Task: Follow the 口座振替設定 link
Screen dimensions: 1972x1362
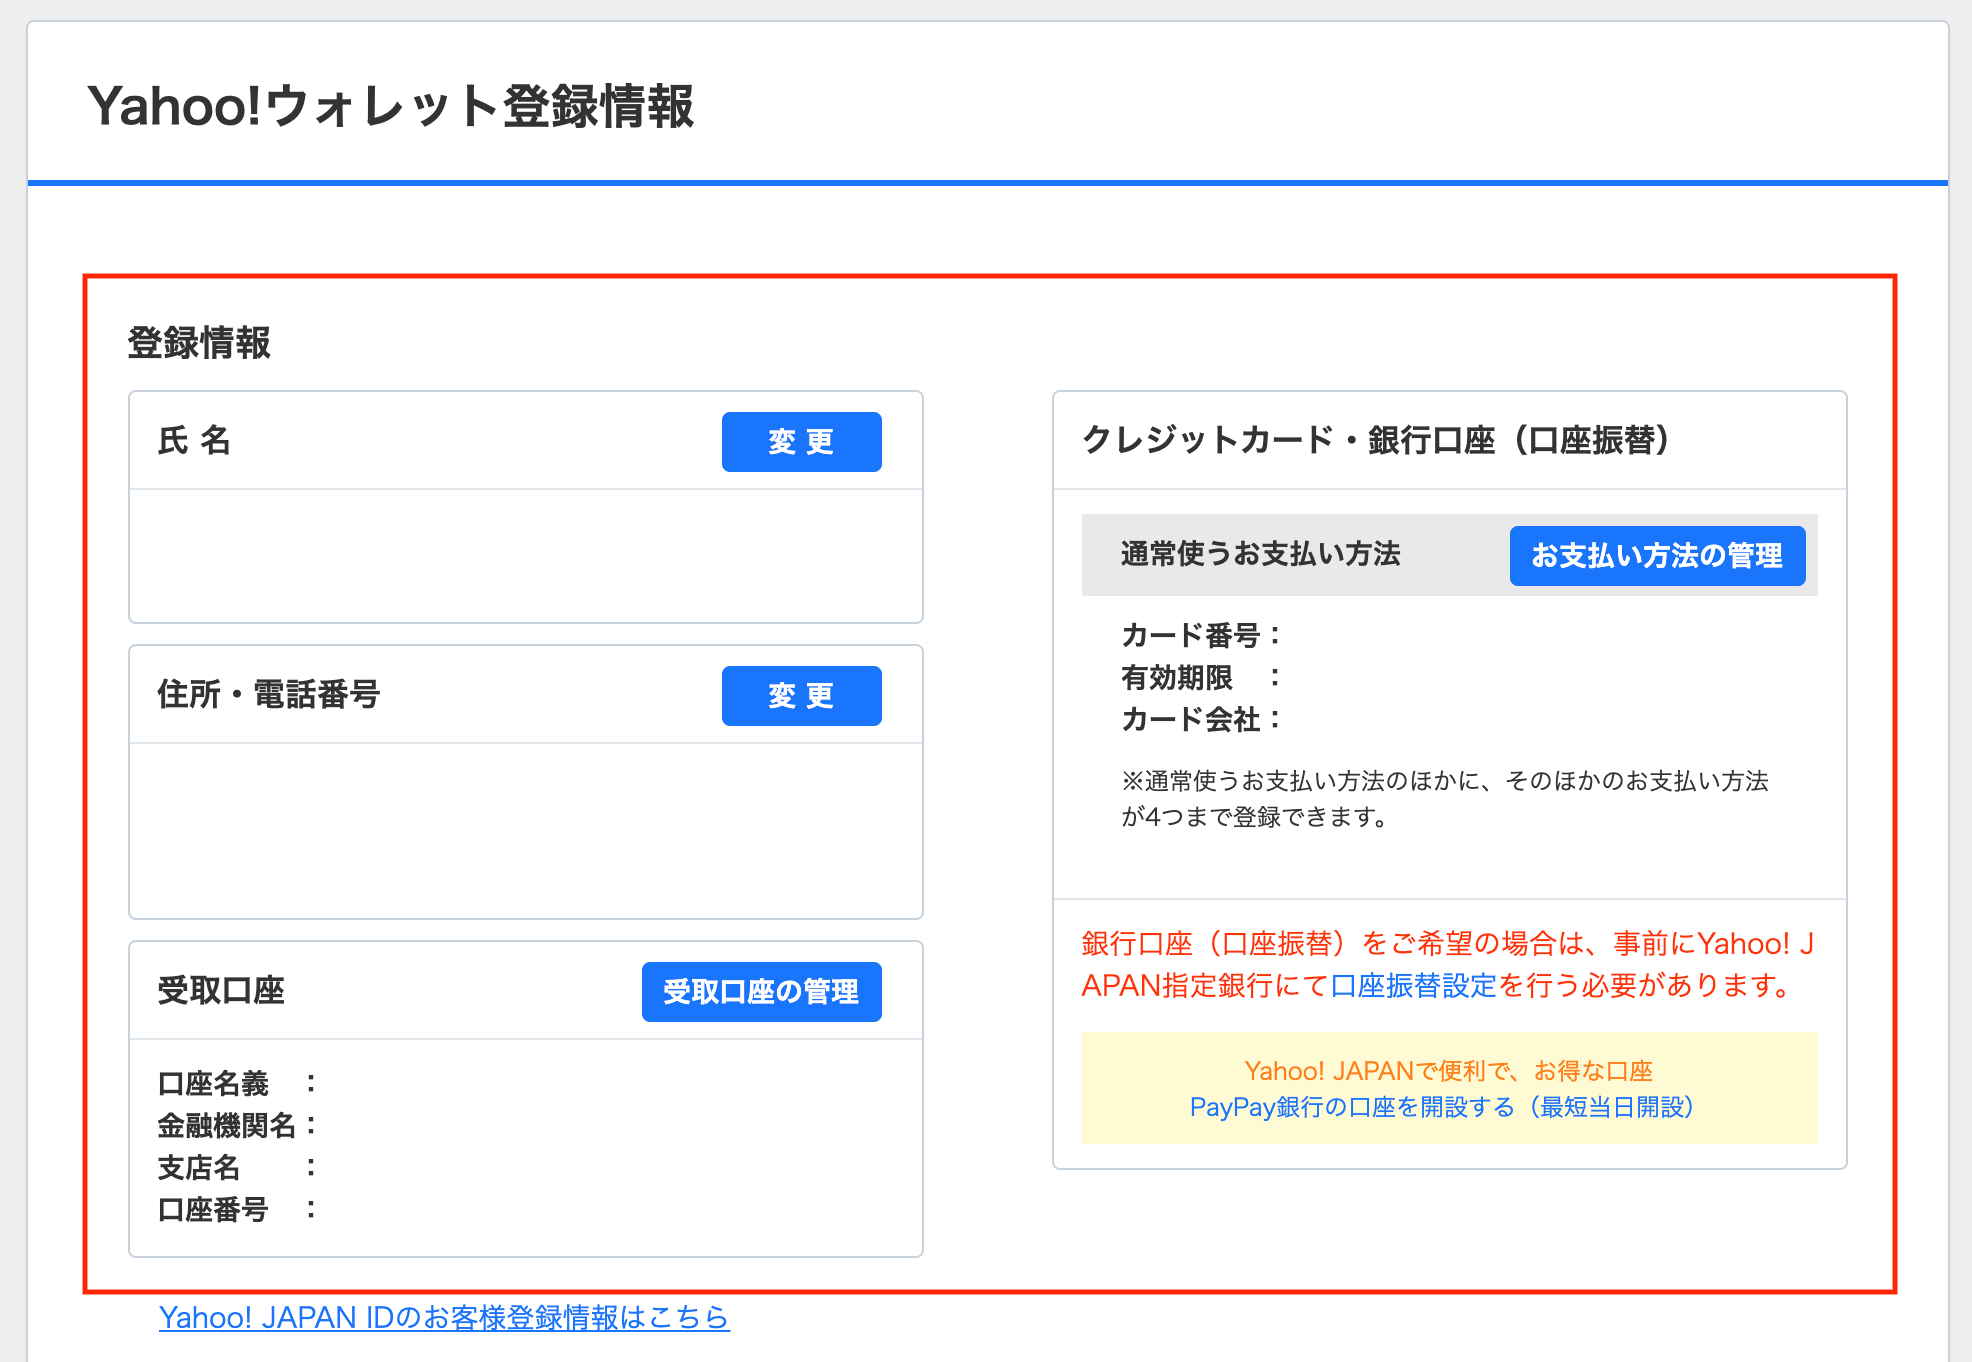Action: pos(1414,986)
